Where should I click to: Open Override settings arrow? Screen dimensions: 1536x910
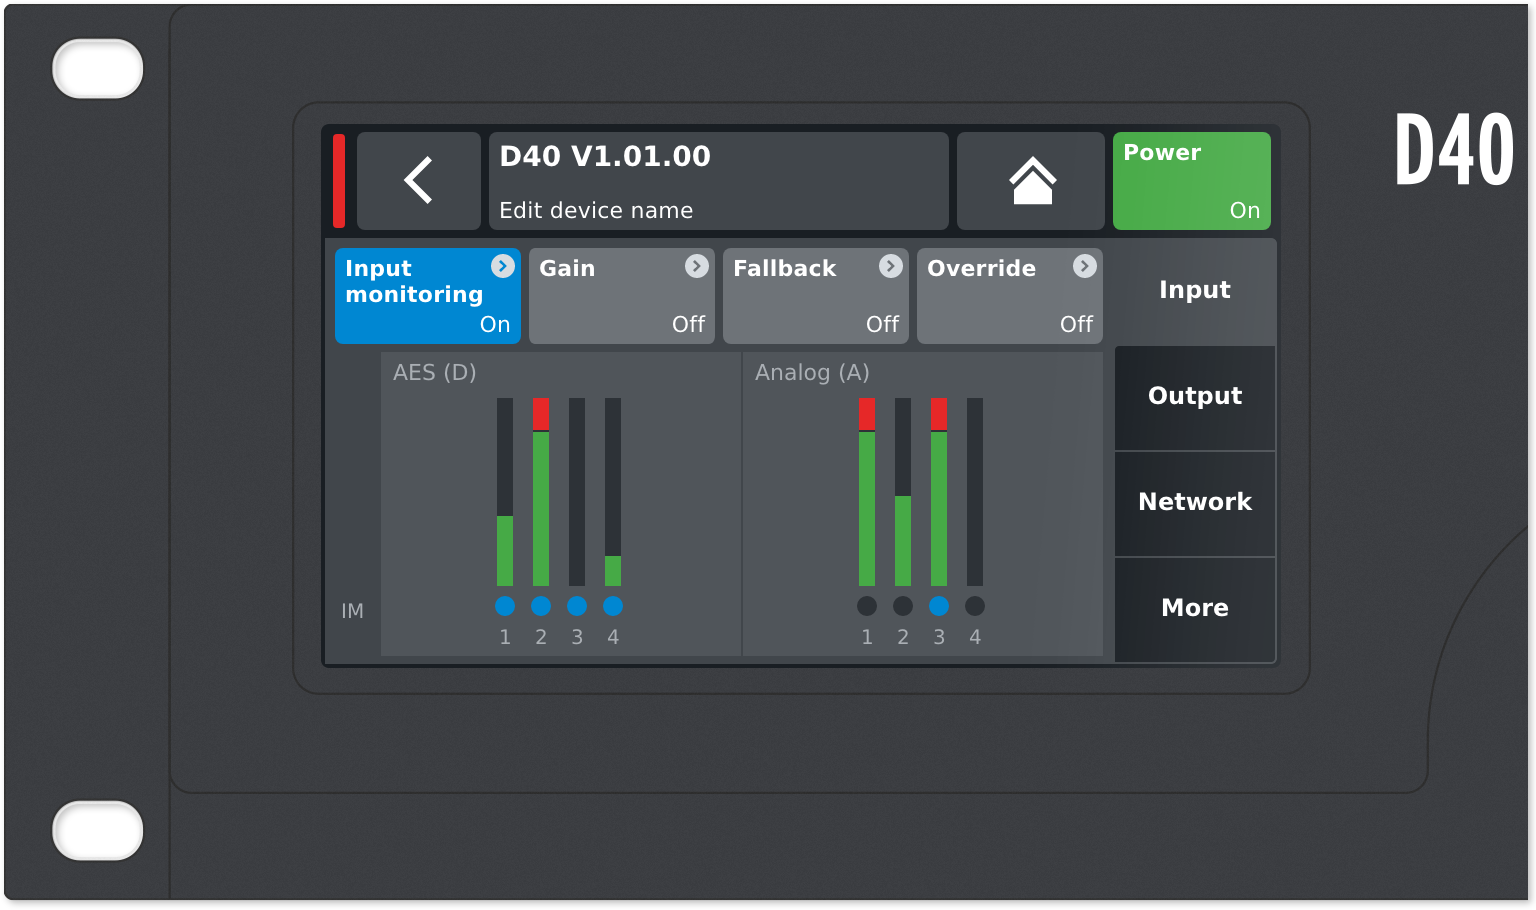coord(1085,266)
